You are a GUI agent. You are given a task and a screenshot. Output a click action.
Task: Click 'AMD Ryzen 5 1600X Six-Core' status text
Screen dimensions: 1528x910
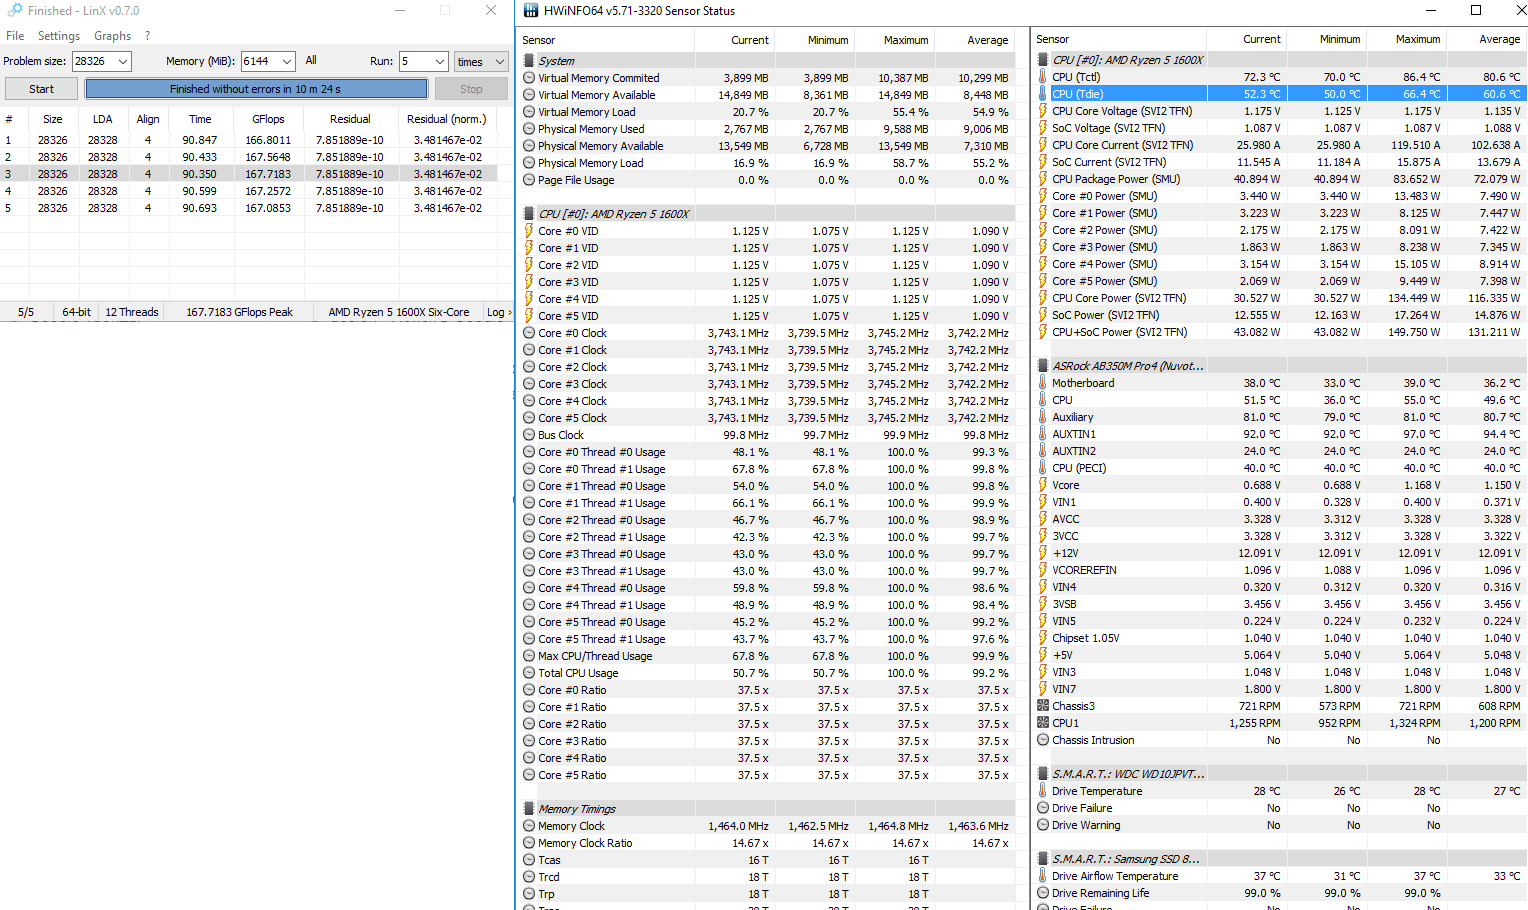coord(399,312)
